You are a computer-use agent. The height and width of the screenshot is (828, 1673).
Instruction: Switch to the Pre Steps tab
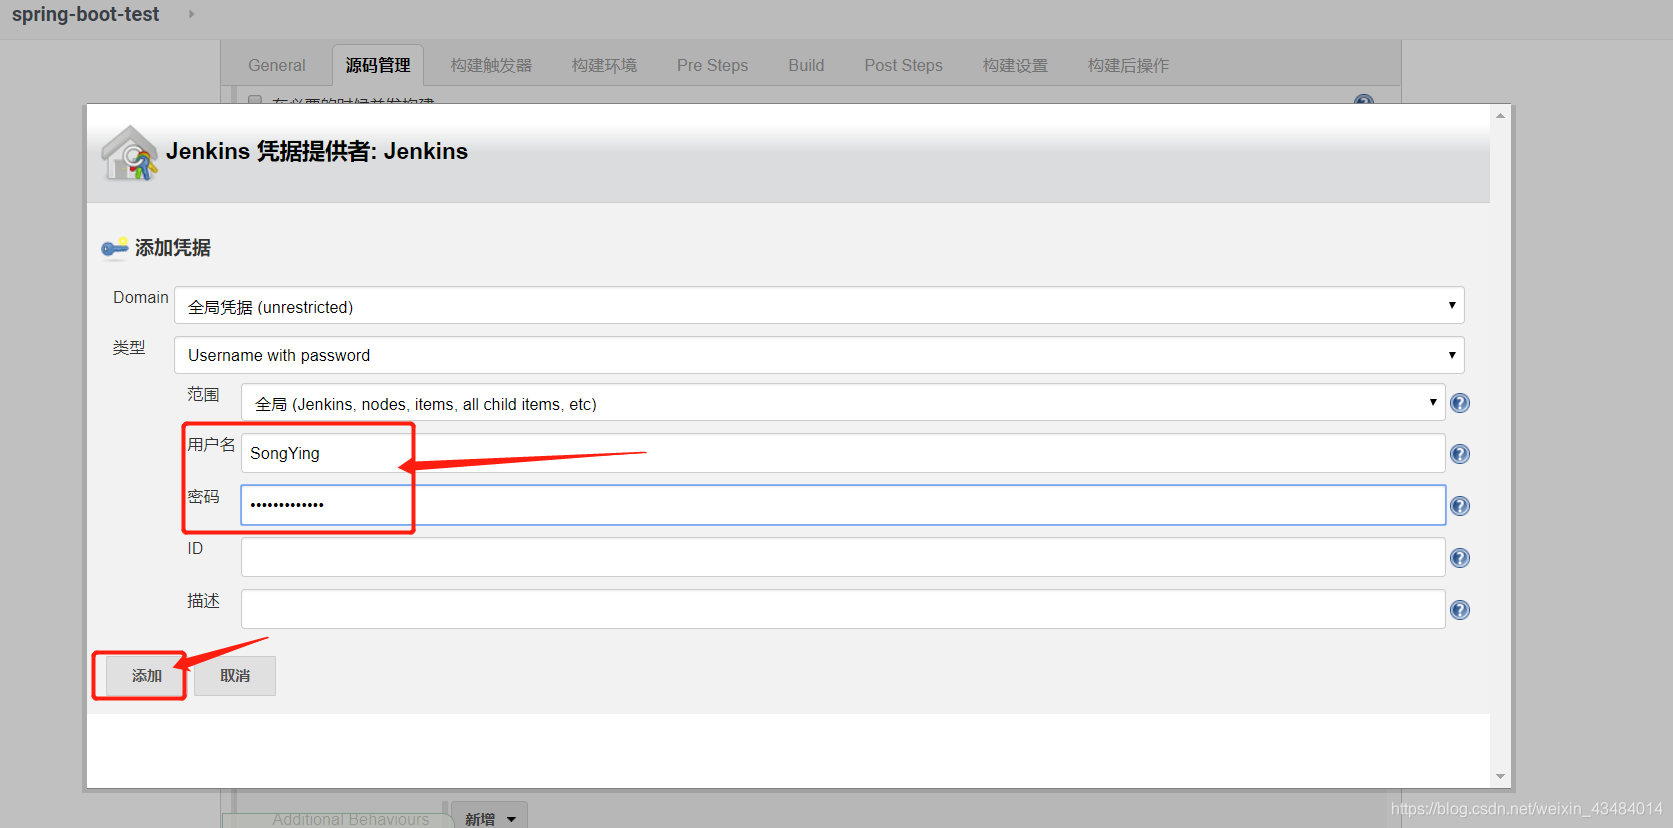tap(712, 65)
